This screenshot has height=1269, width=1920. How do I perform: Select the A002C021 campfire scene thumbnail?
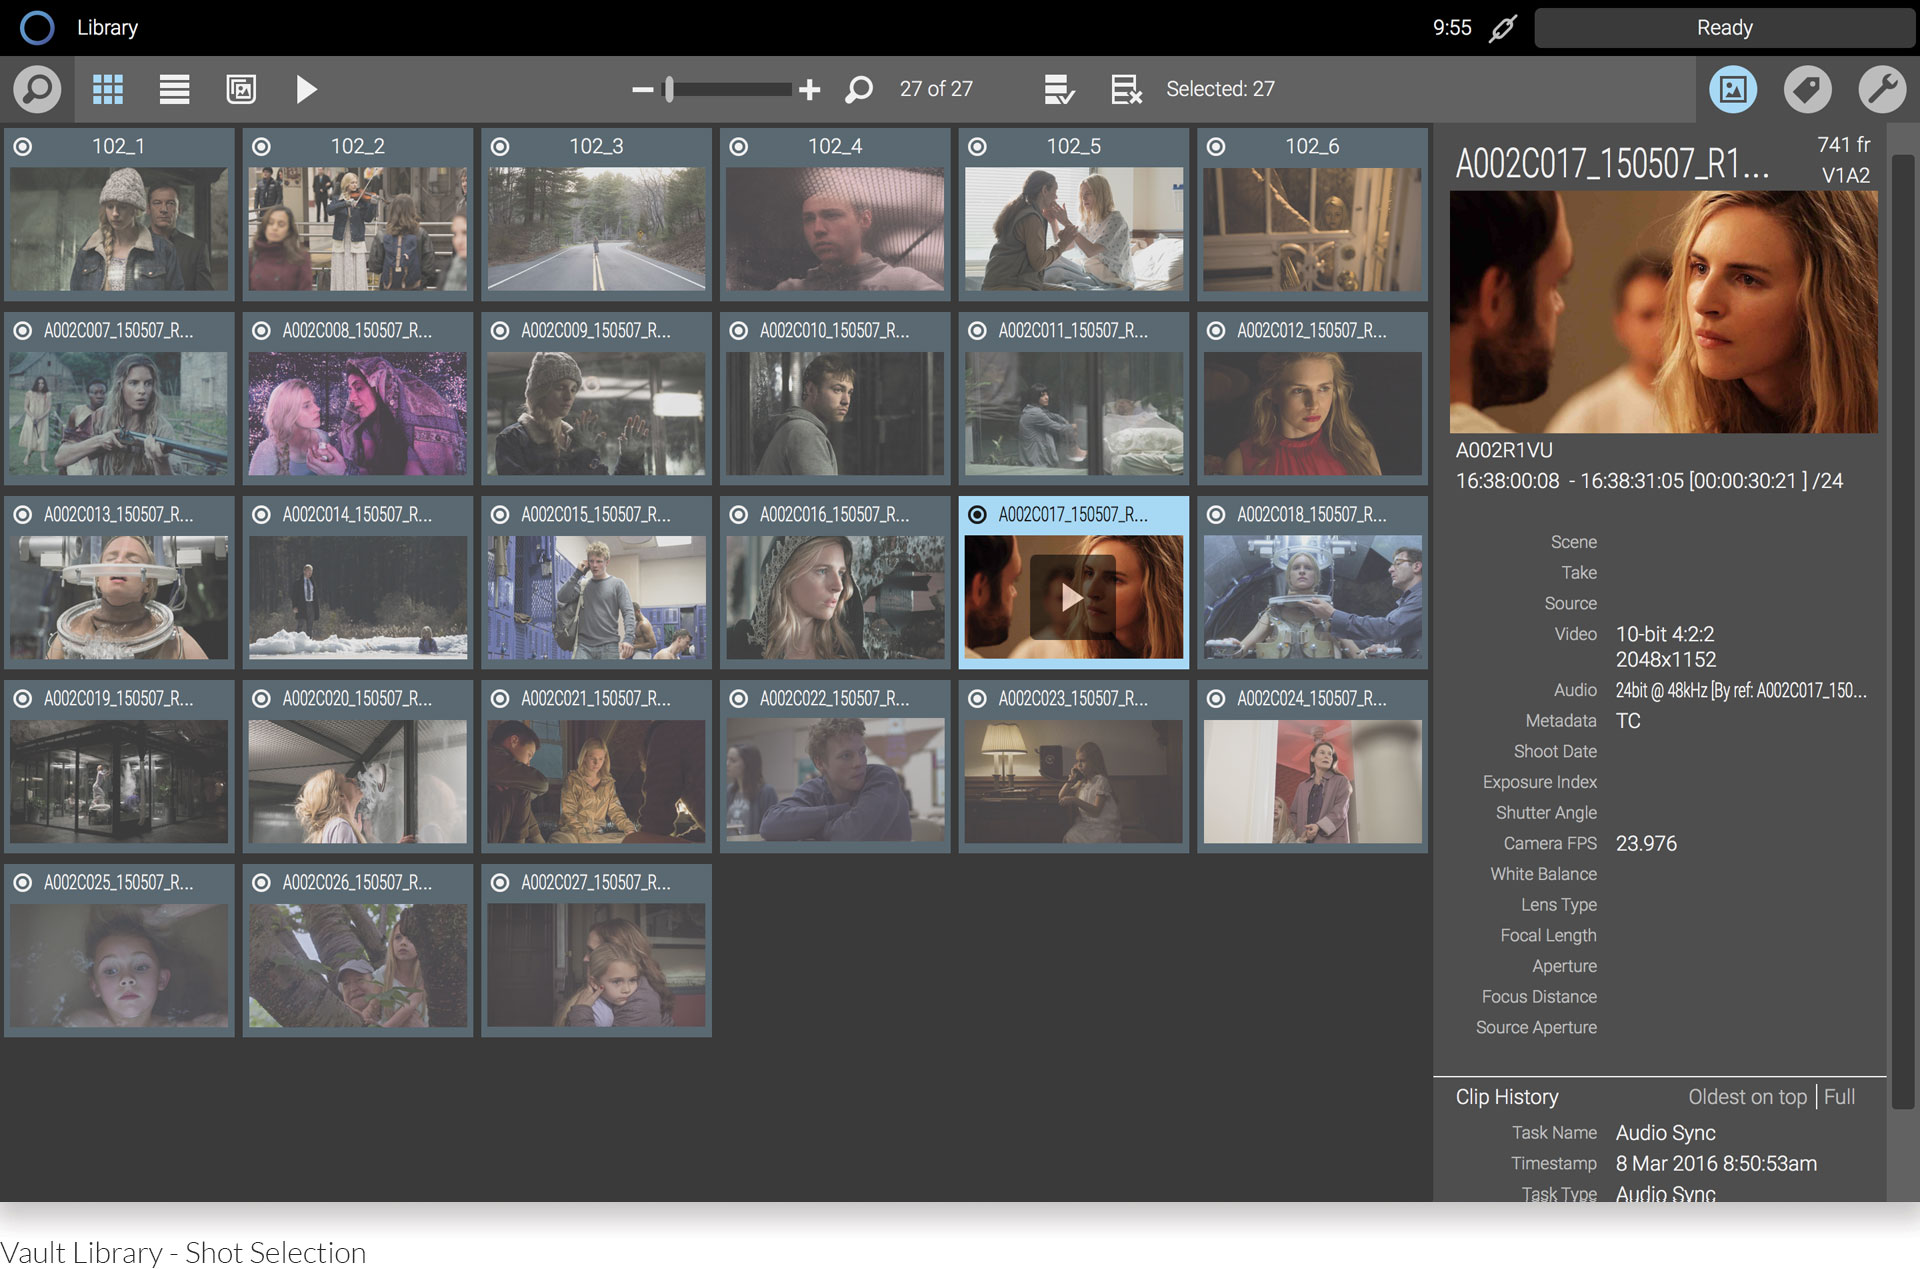point(596,781)
